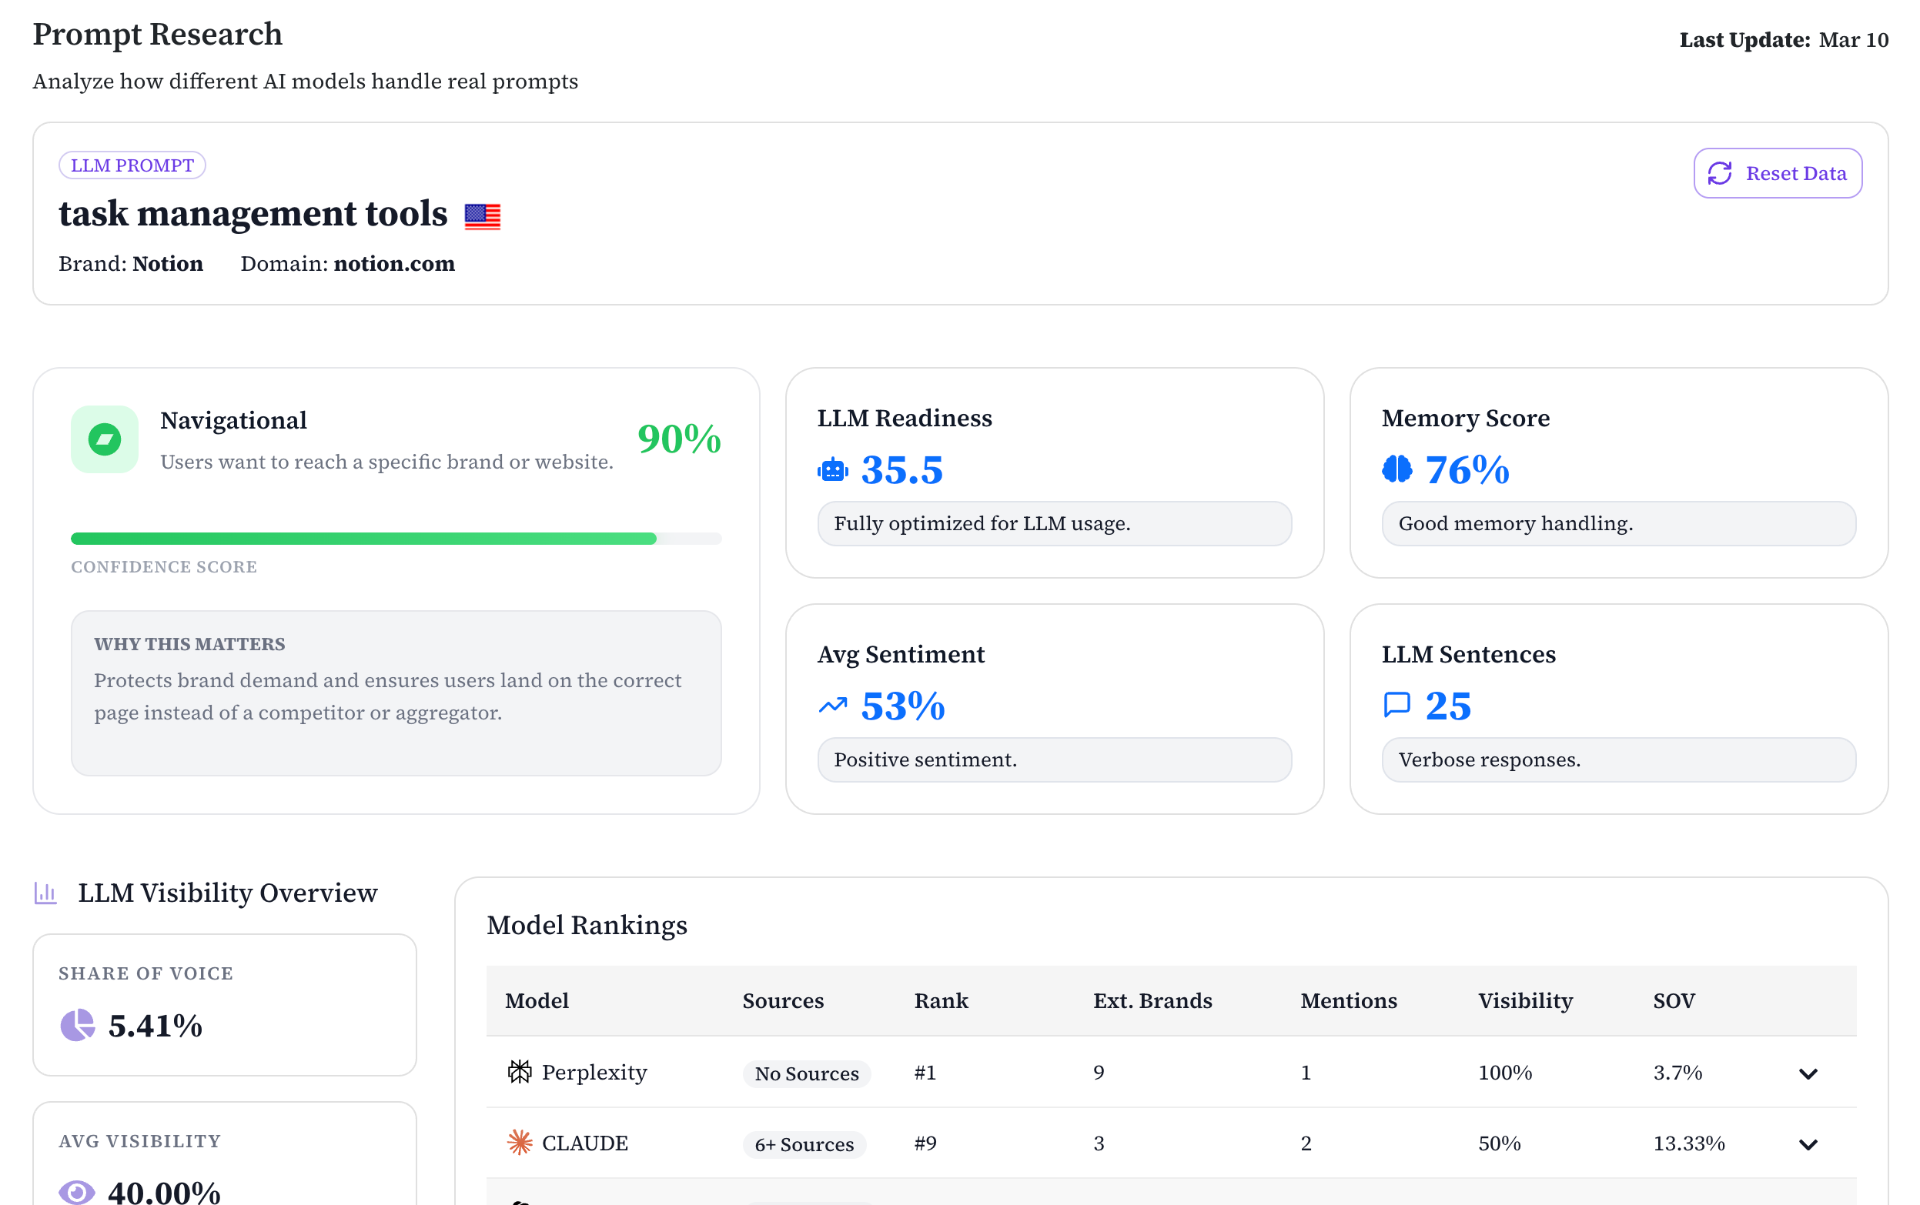Click the 35.5 LLM Readiness value
The width and height of the screenshot is (1920, 1205).
902,470
